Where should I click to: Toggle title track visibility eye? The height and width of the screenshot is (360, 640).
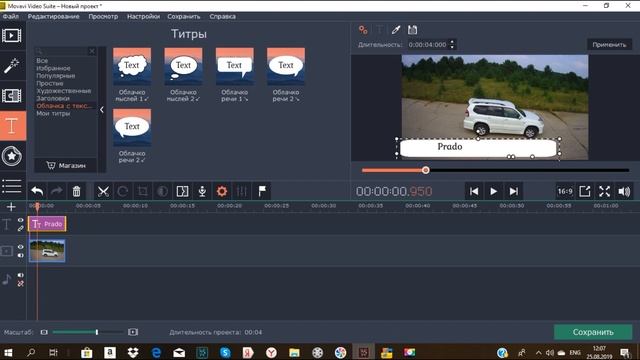tap(20, 220)
